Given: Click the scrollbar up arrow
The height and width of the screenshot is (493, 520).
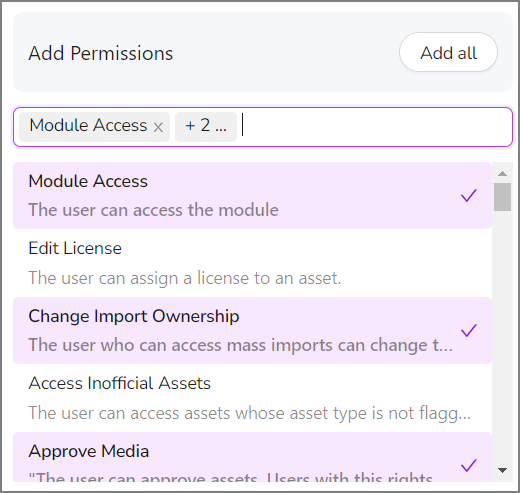Looking at the screenshot, I should (502, 173).
